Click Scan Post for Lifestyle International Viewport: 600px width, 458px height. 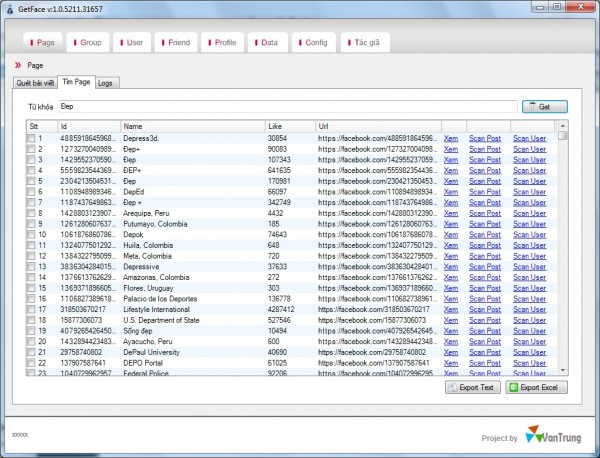click(485, 310)
